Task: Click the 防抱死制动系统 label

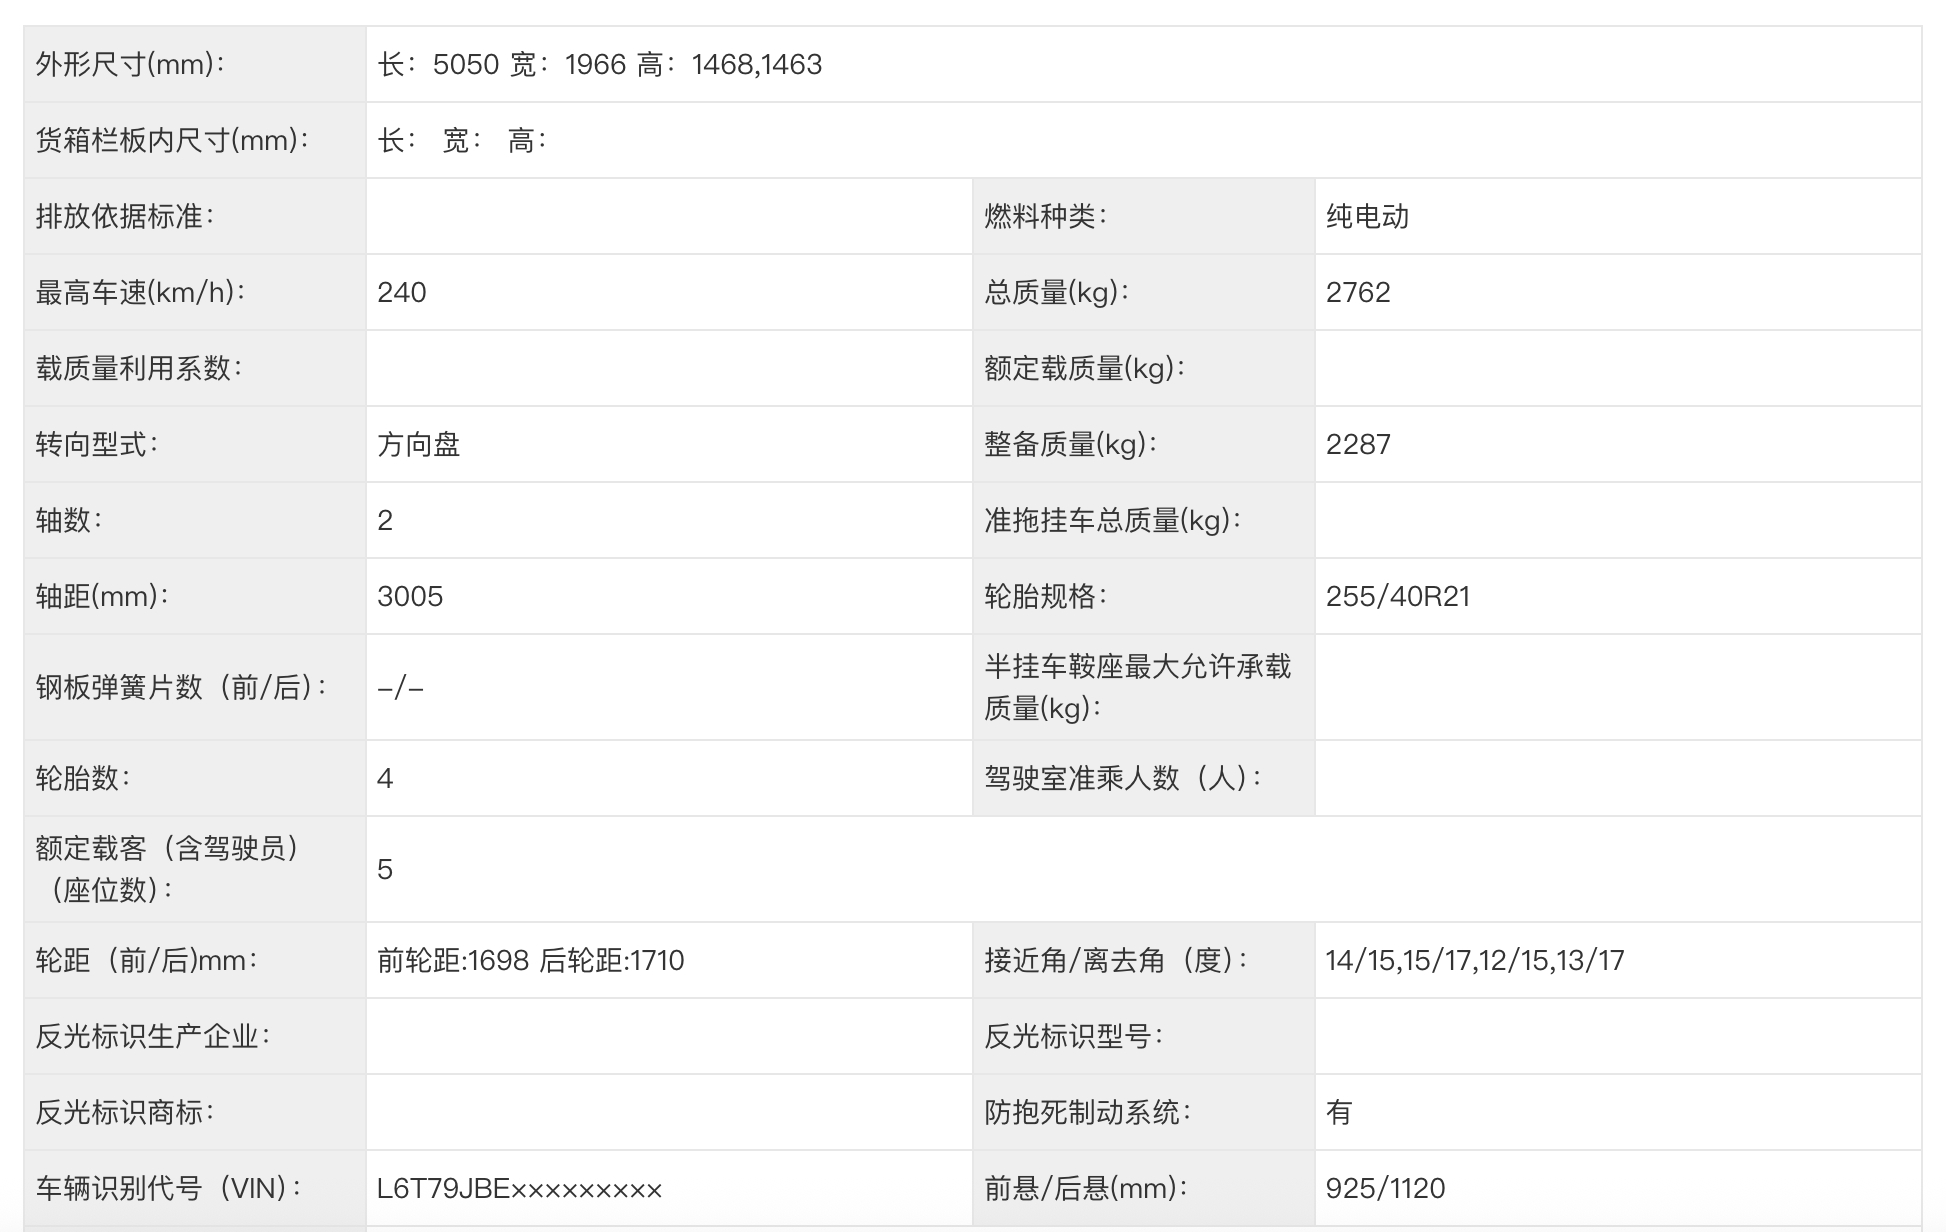Action: (x=1087, y=1113)
